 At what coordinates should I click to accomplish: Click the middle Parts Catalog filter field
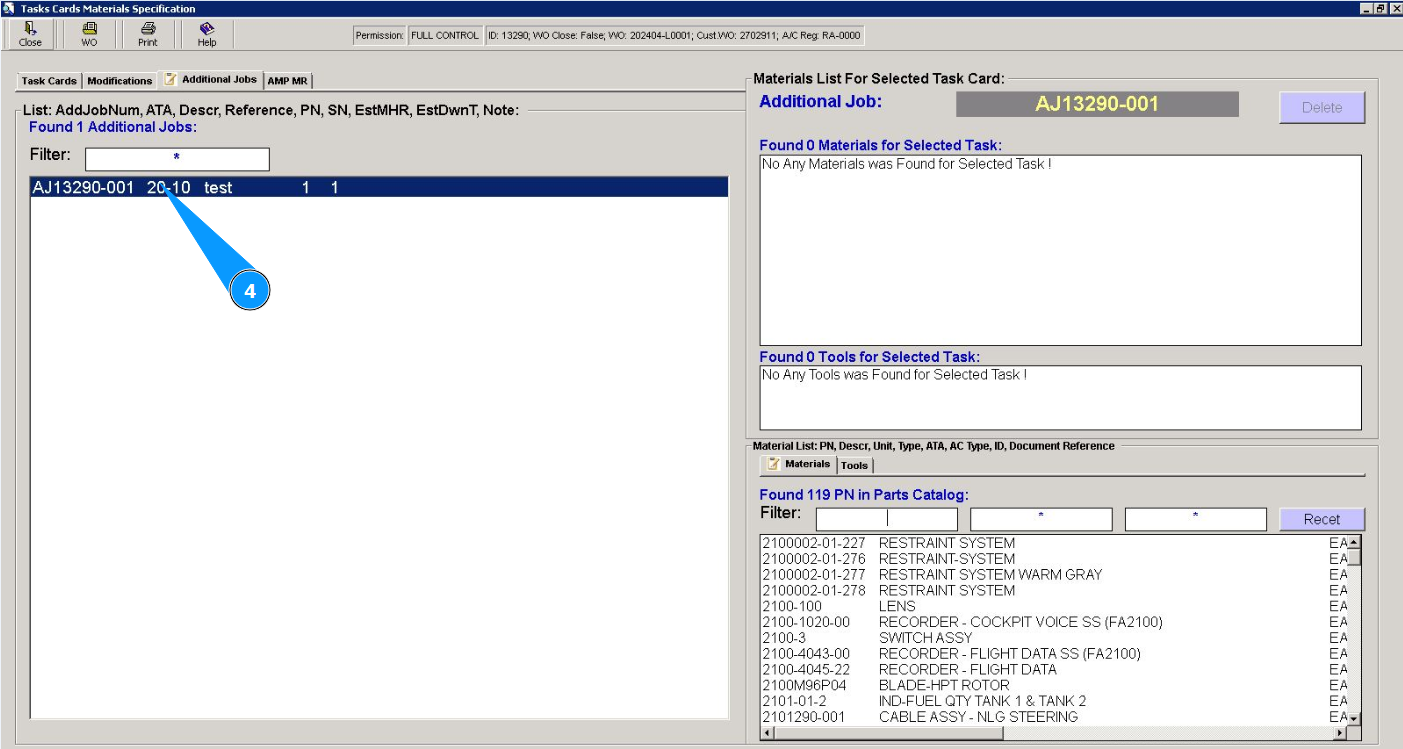pos(1041,519)
